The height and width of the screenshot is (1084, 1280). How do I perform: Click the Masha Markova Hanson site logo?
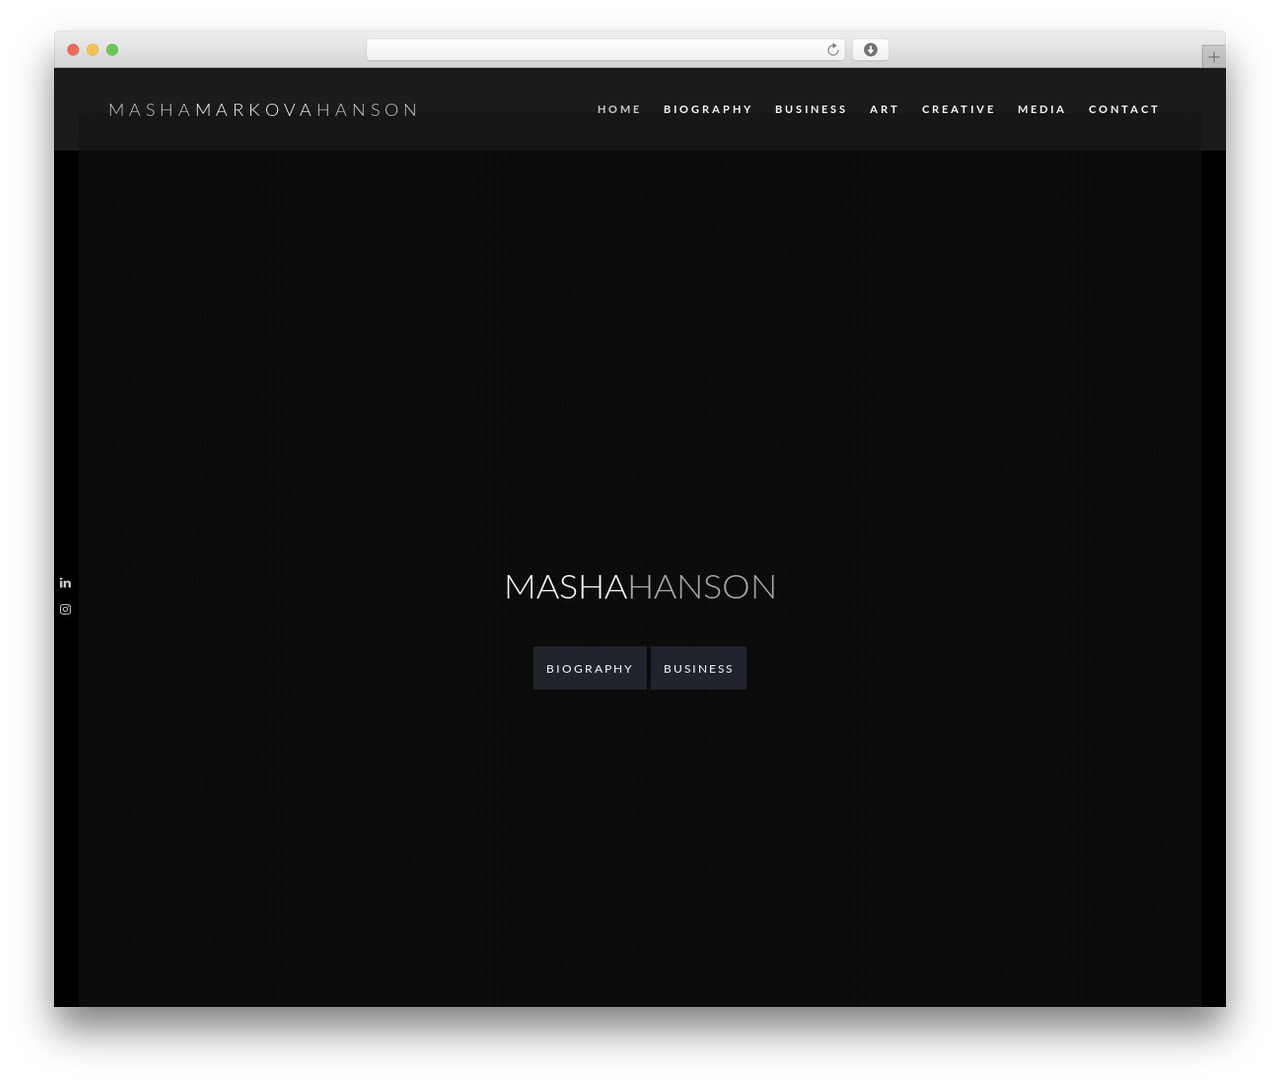(x=263, y=110)
